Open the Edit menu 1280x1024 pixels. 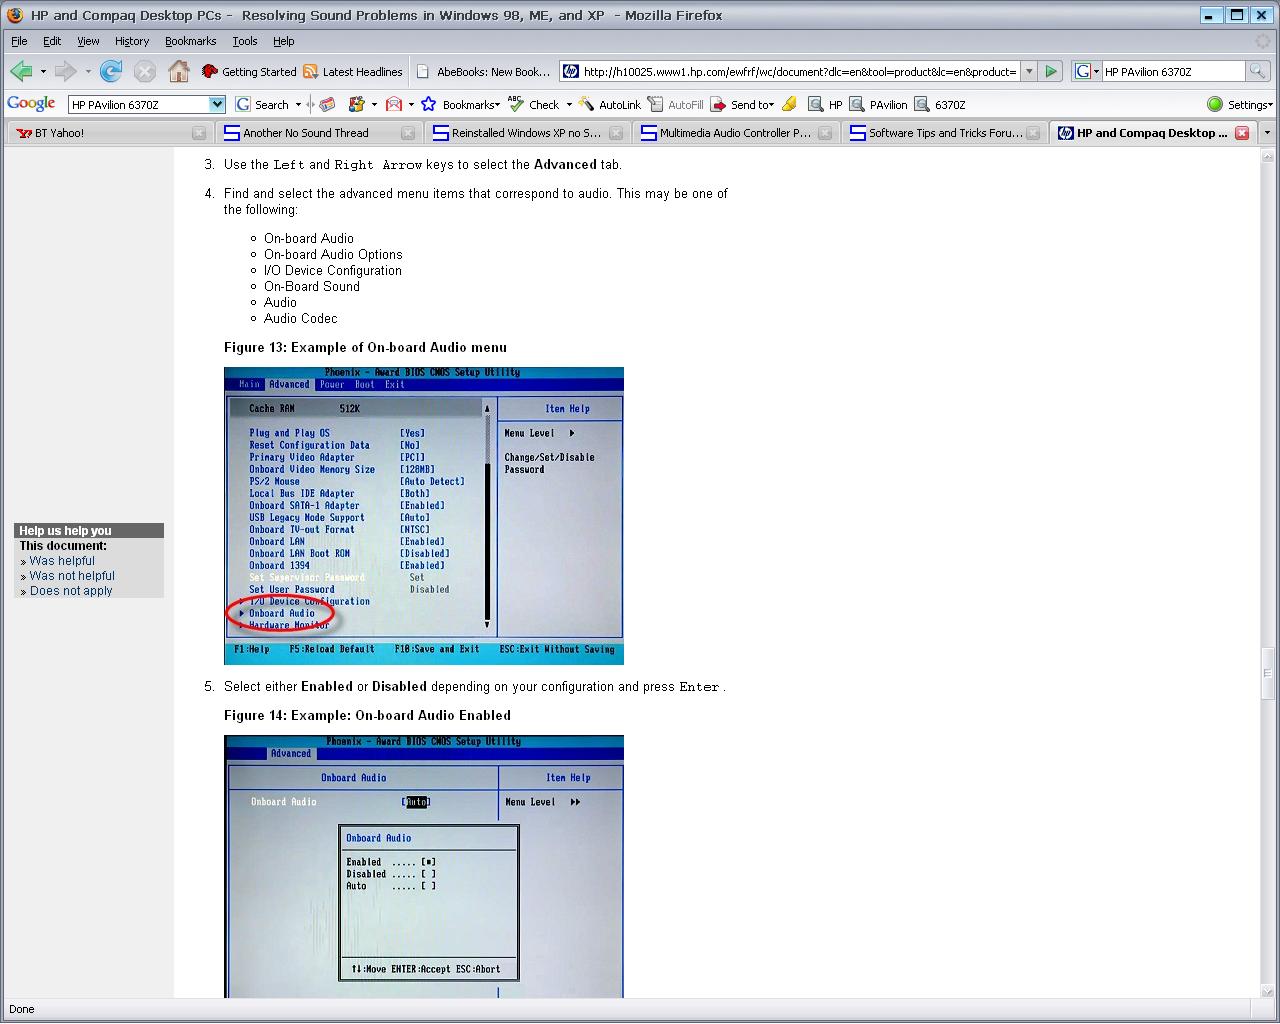(x=52, y=41)
